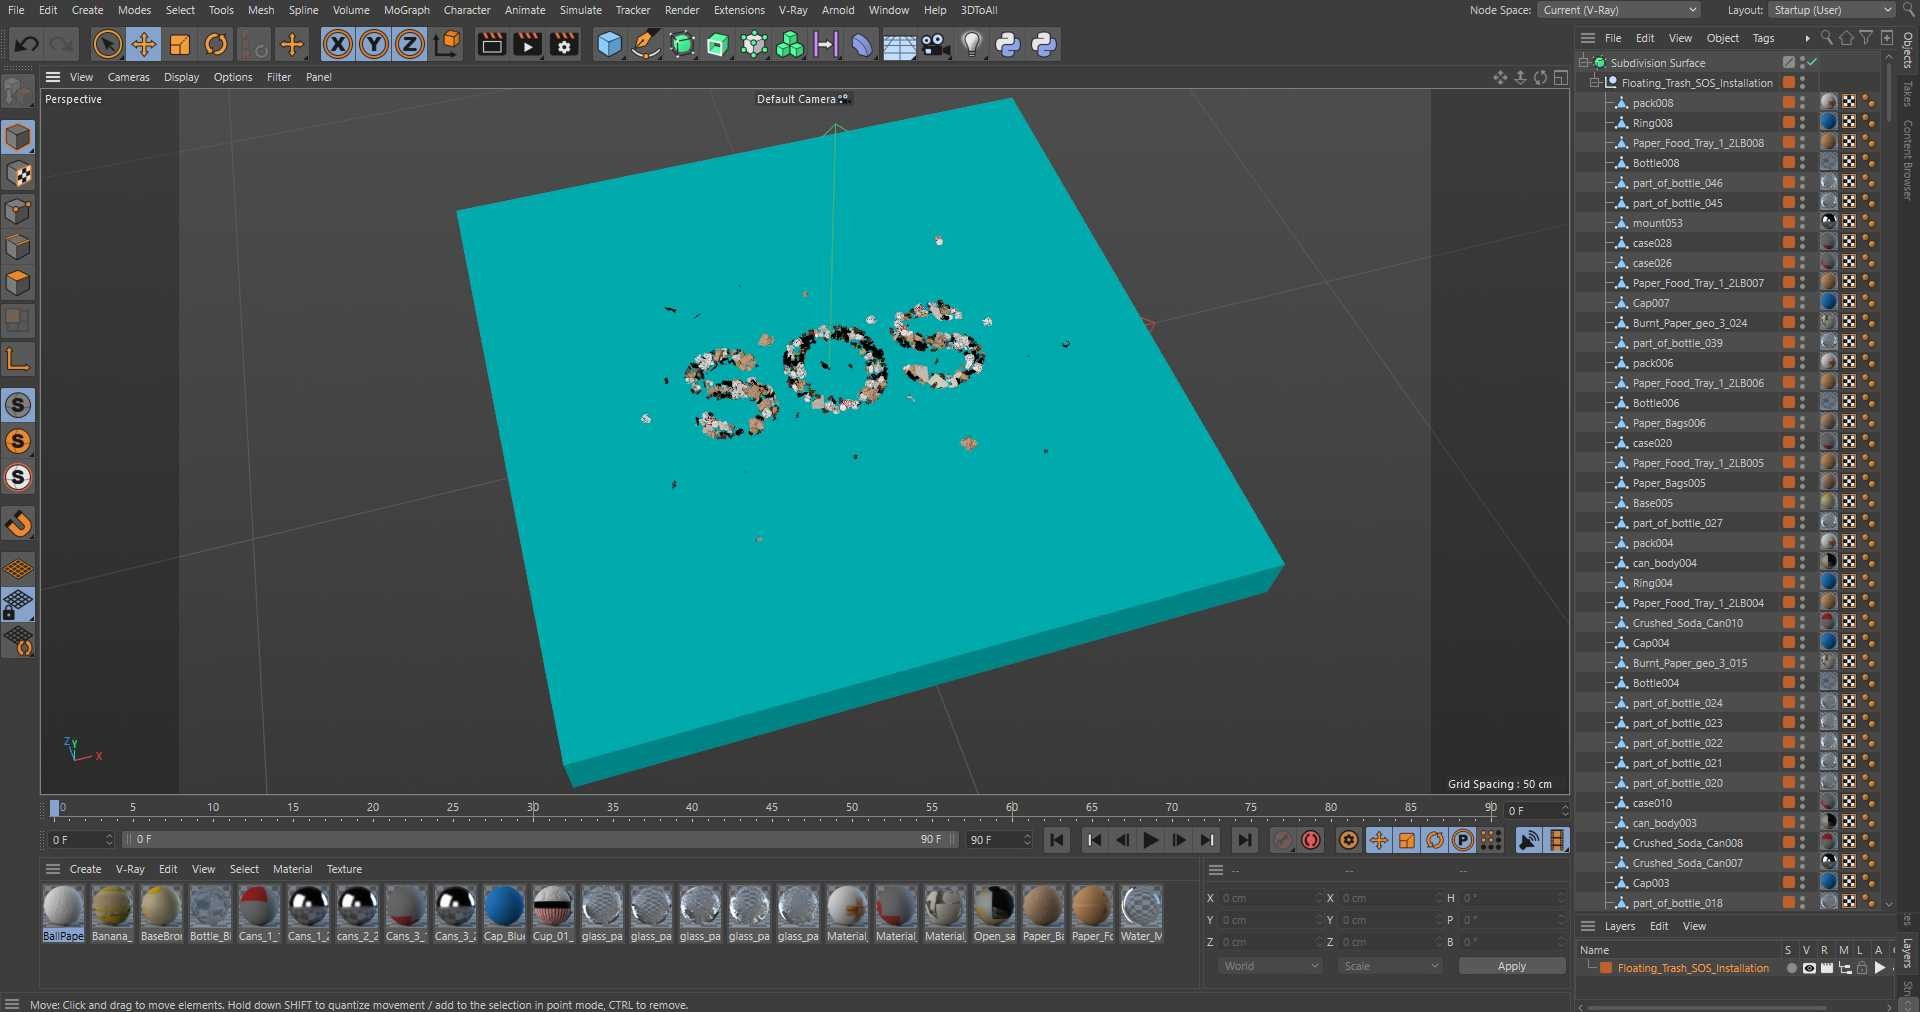Collapse Floating_Trash_SOS_Installation tree node
The image size is (1920, 1012).
1596,82
